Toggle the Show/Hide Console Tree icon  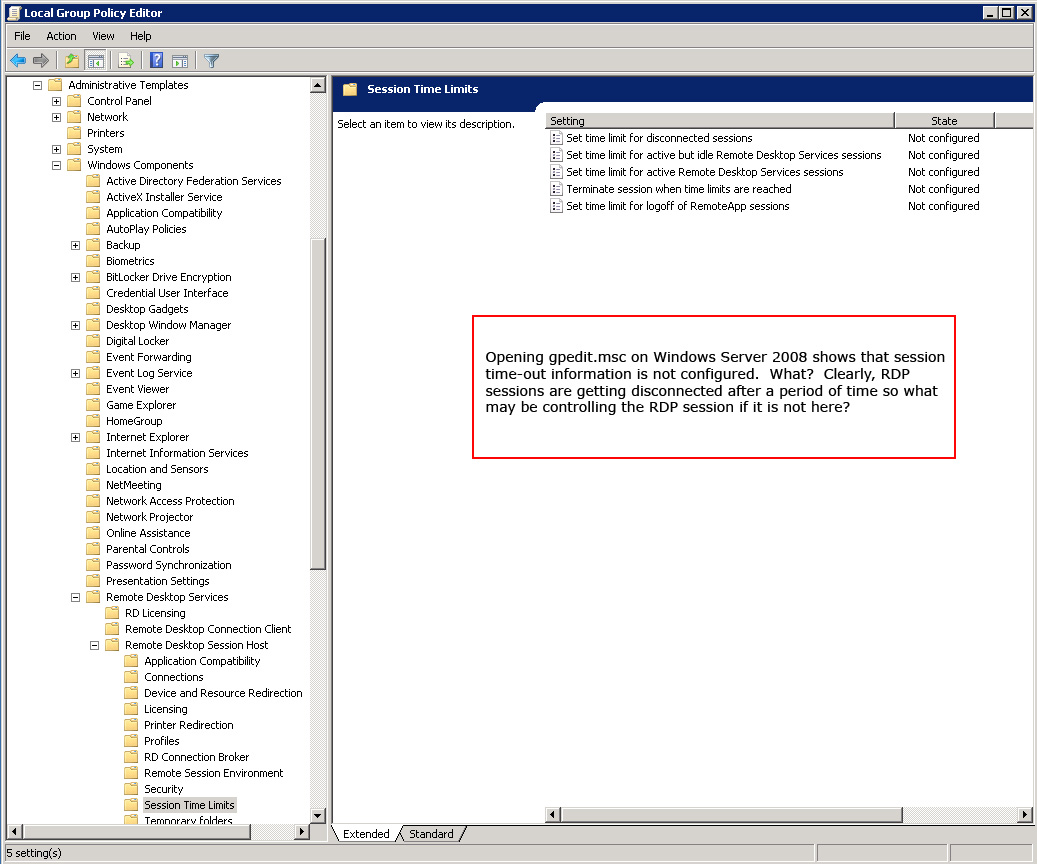click(96, 61)
